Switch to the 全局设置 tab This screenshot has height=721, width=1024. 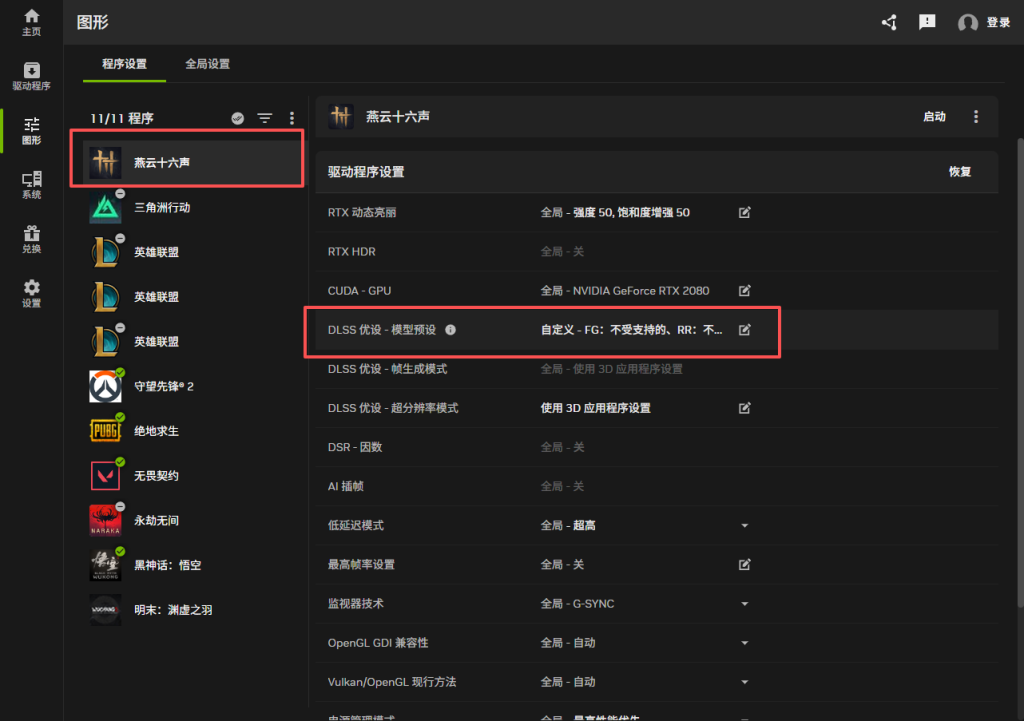[207, 64]
